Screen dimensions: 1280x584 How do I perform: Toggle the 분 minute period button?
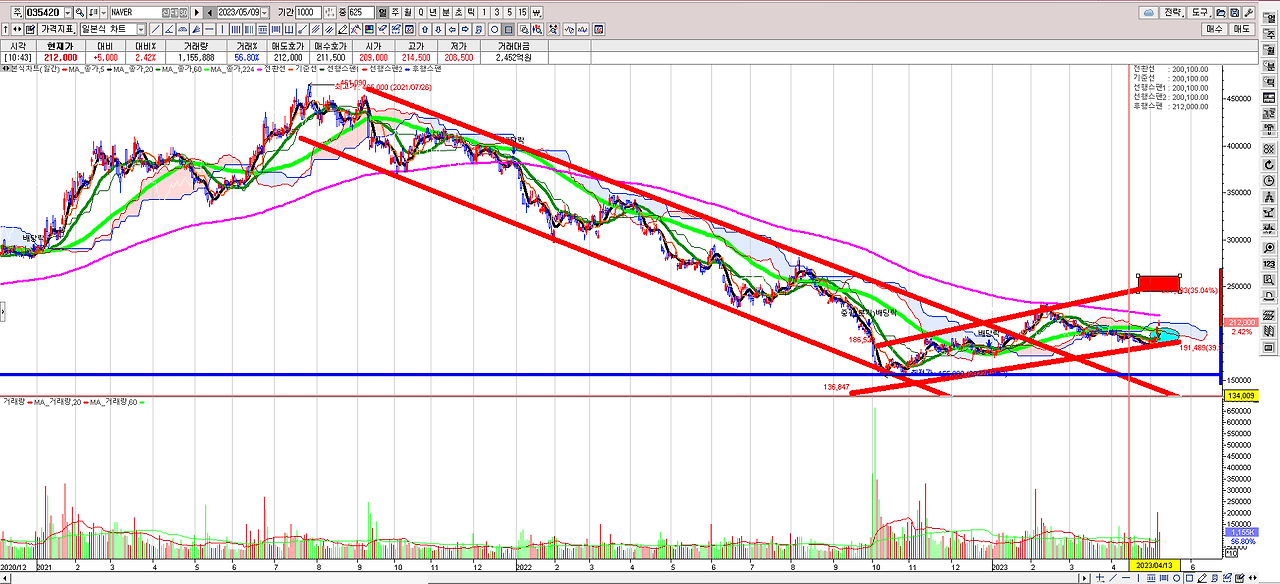coord(446,12)
